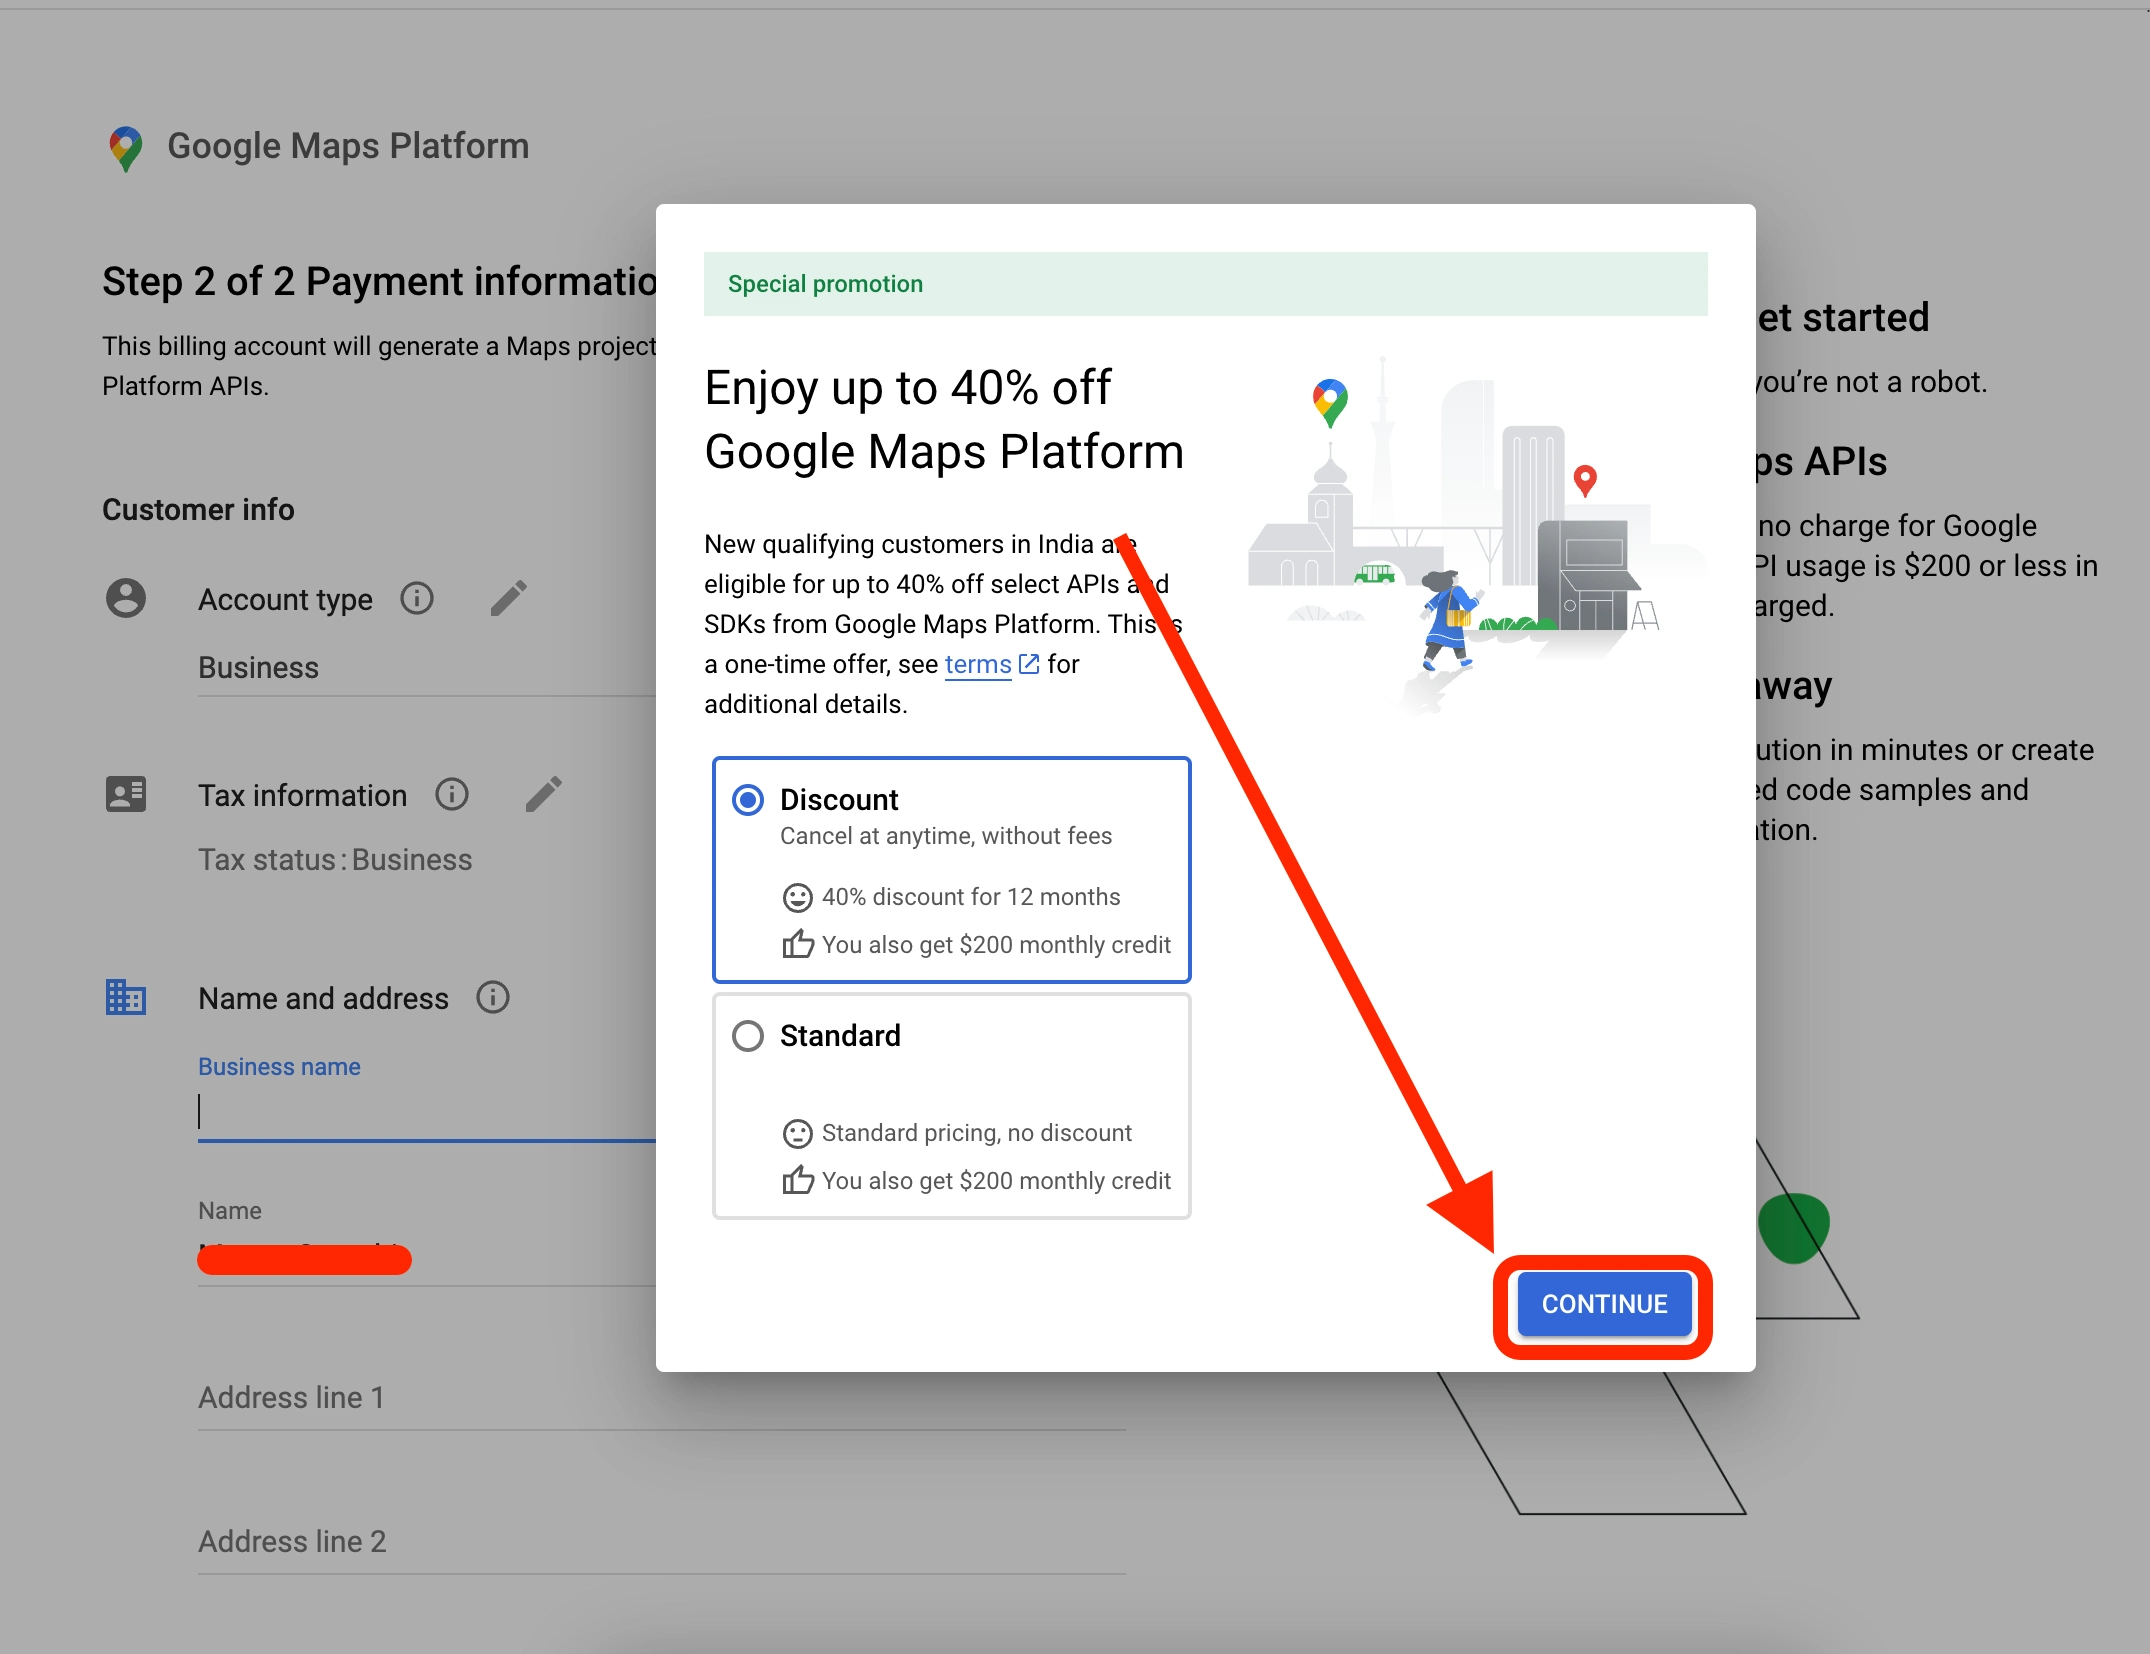Click the Address line 1 field
The width and height of the screenshot is (2150, 1654).
coord(662,1398)
